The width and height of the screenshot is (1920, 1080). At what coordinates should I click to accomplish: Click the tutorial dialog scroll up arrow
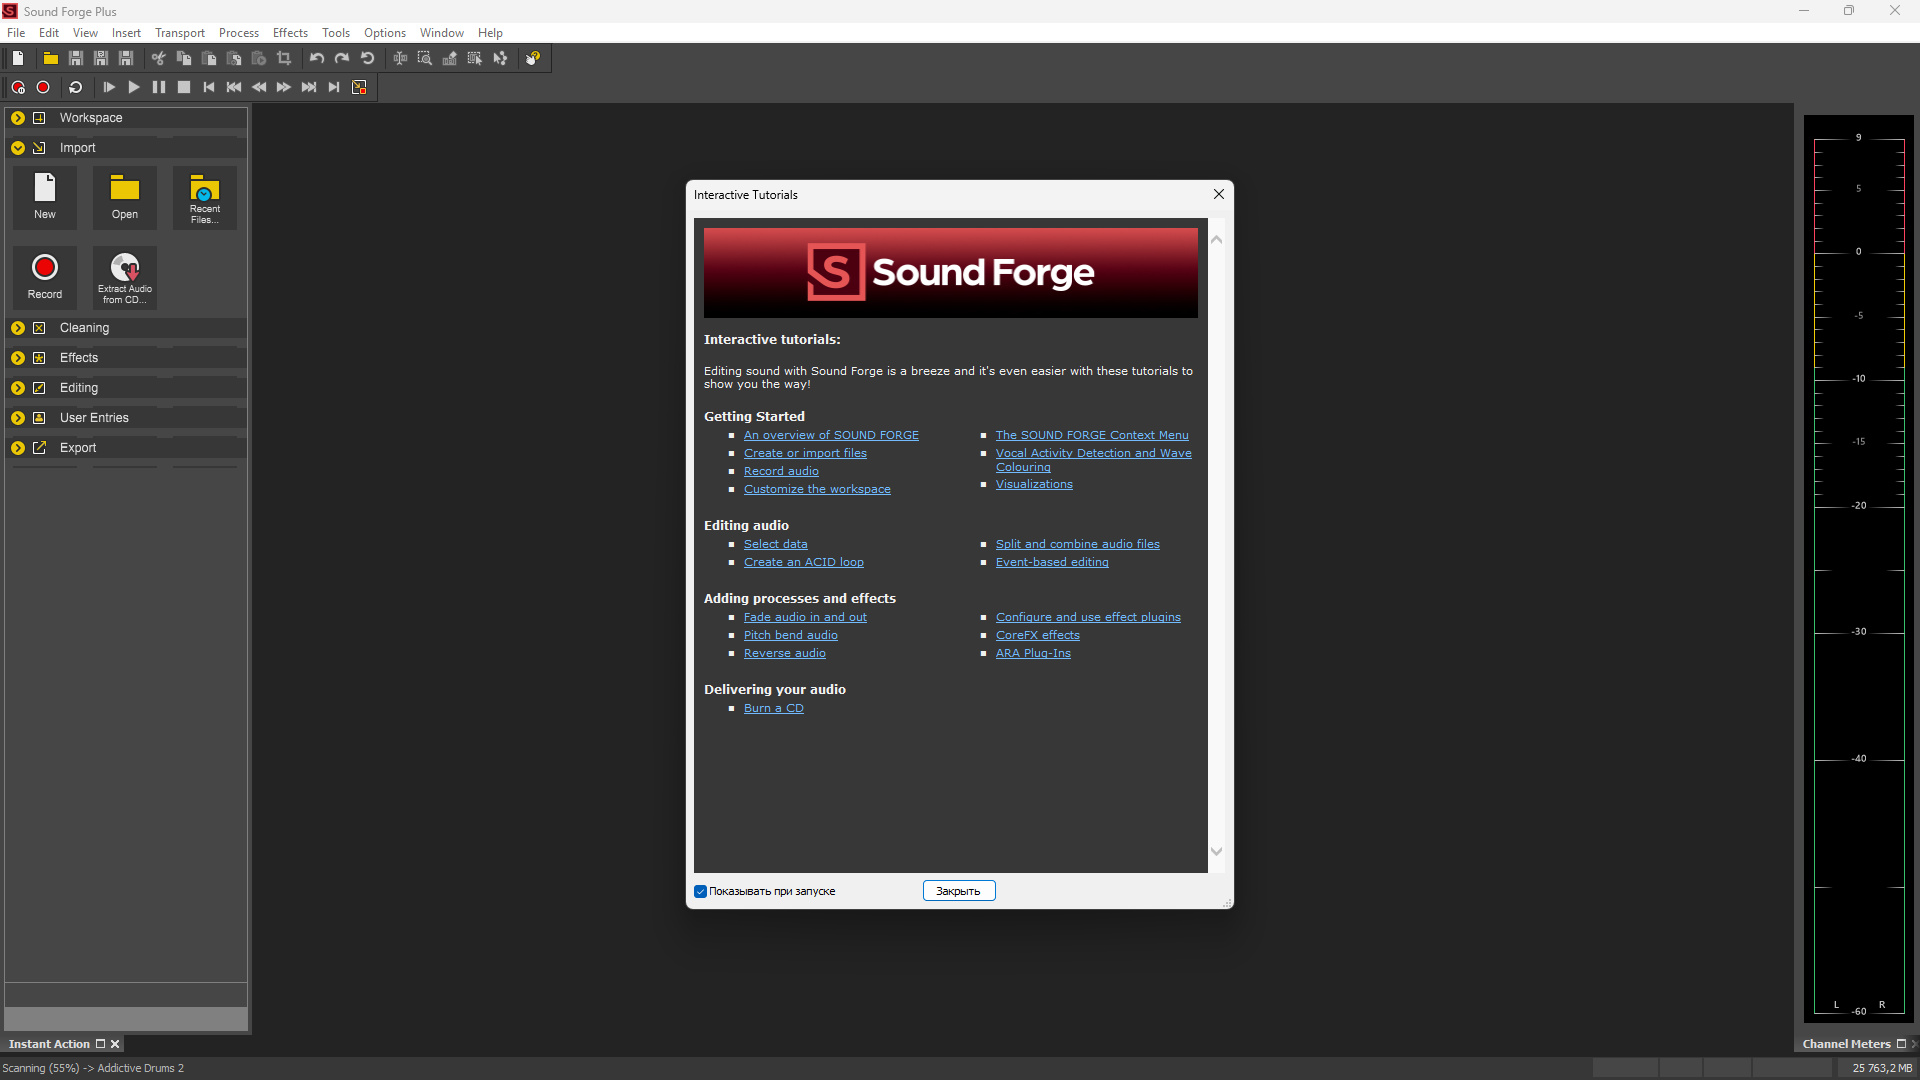point(1217,239)
